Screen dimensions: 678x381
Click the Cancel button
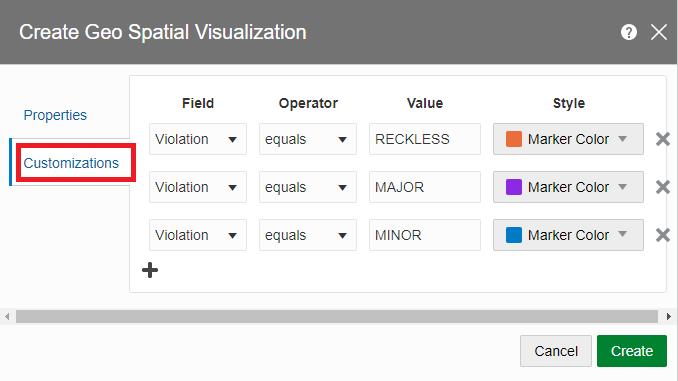pos(556,351)
